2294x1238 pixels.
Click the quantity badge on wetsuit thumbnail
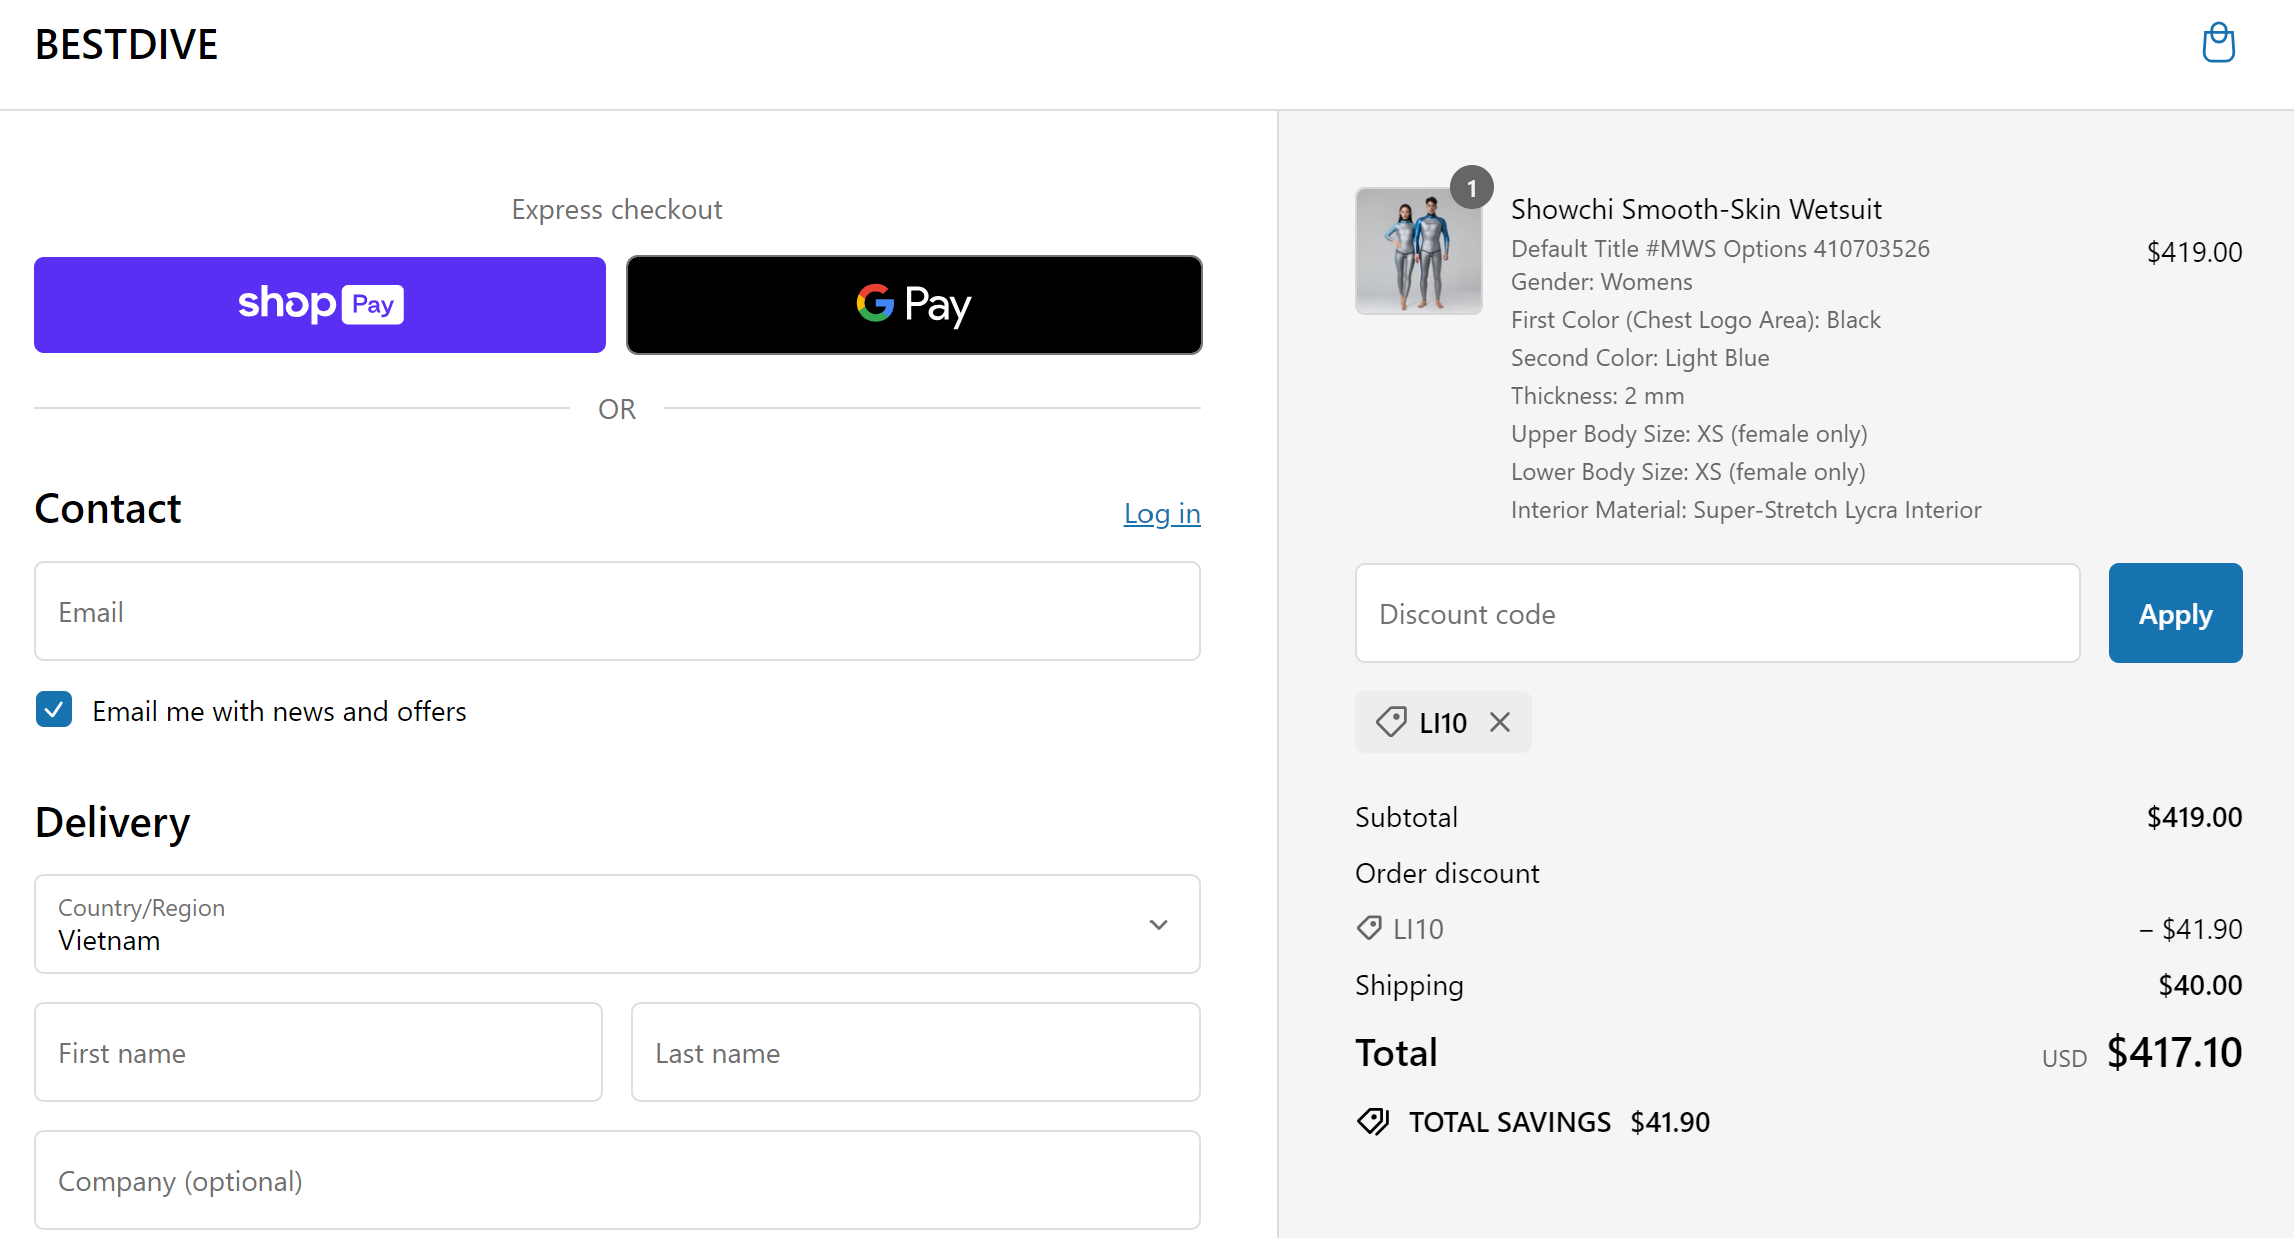(1471, 188)
